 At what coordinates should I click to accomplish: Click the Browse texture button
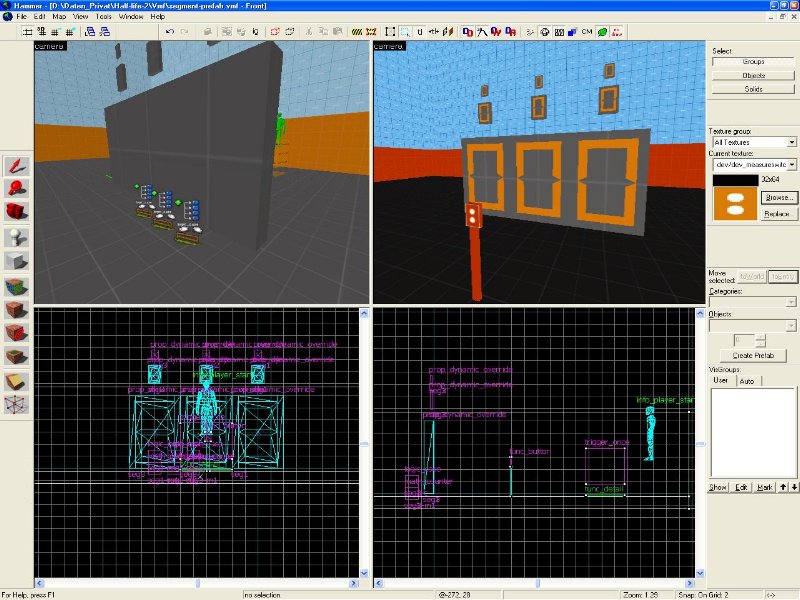780,198
